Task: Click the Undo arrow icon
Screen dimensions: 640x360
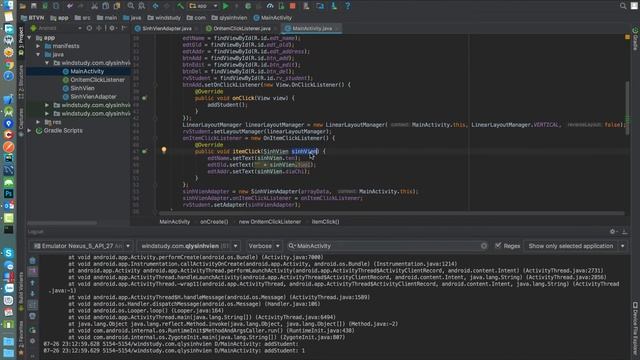Action: point(70,6)
